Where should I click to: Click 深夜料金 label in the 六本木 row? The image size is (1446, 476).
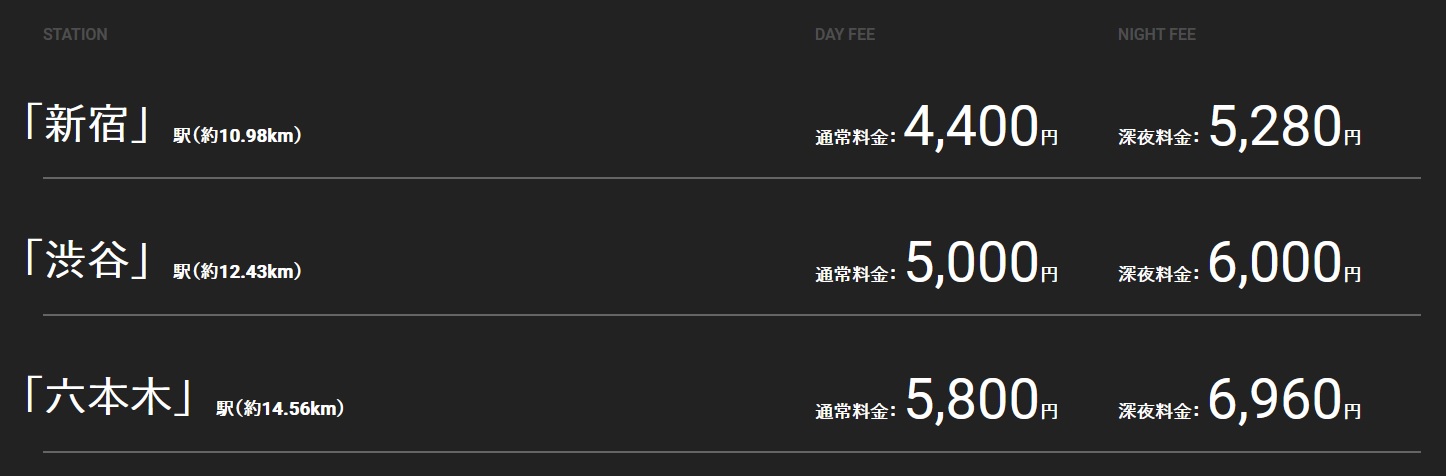[1156, 411]
